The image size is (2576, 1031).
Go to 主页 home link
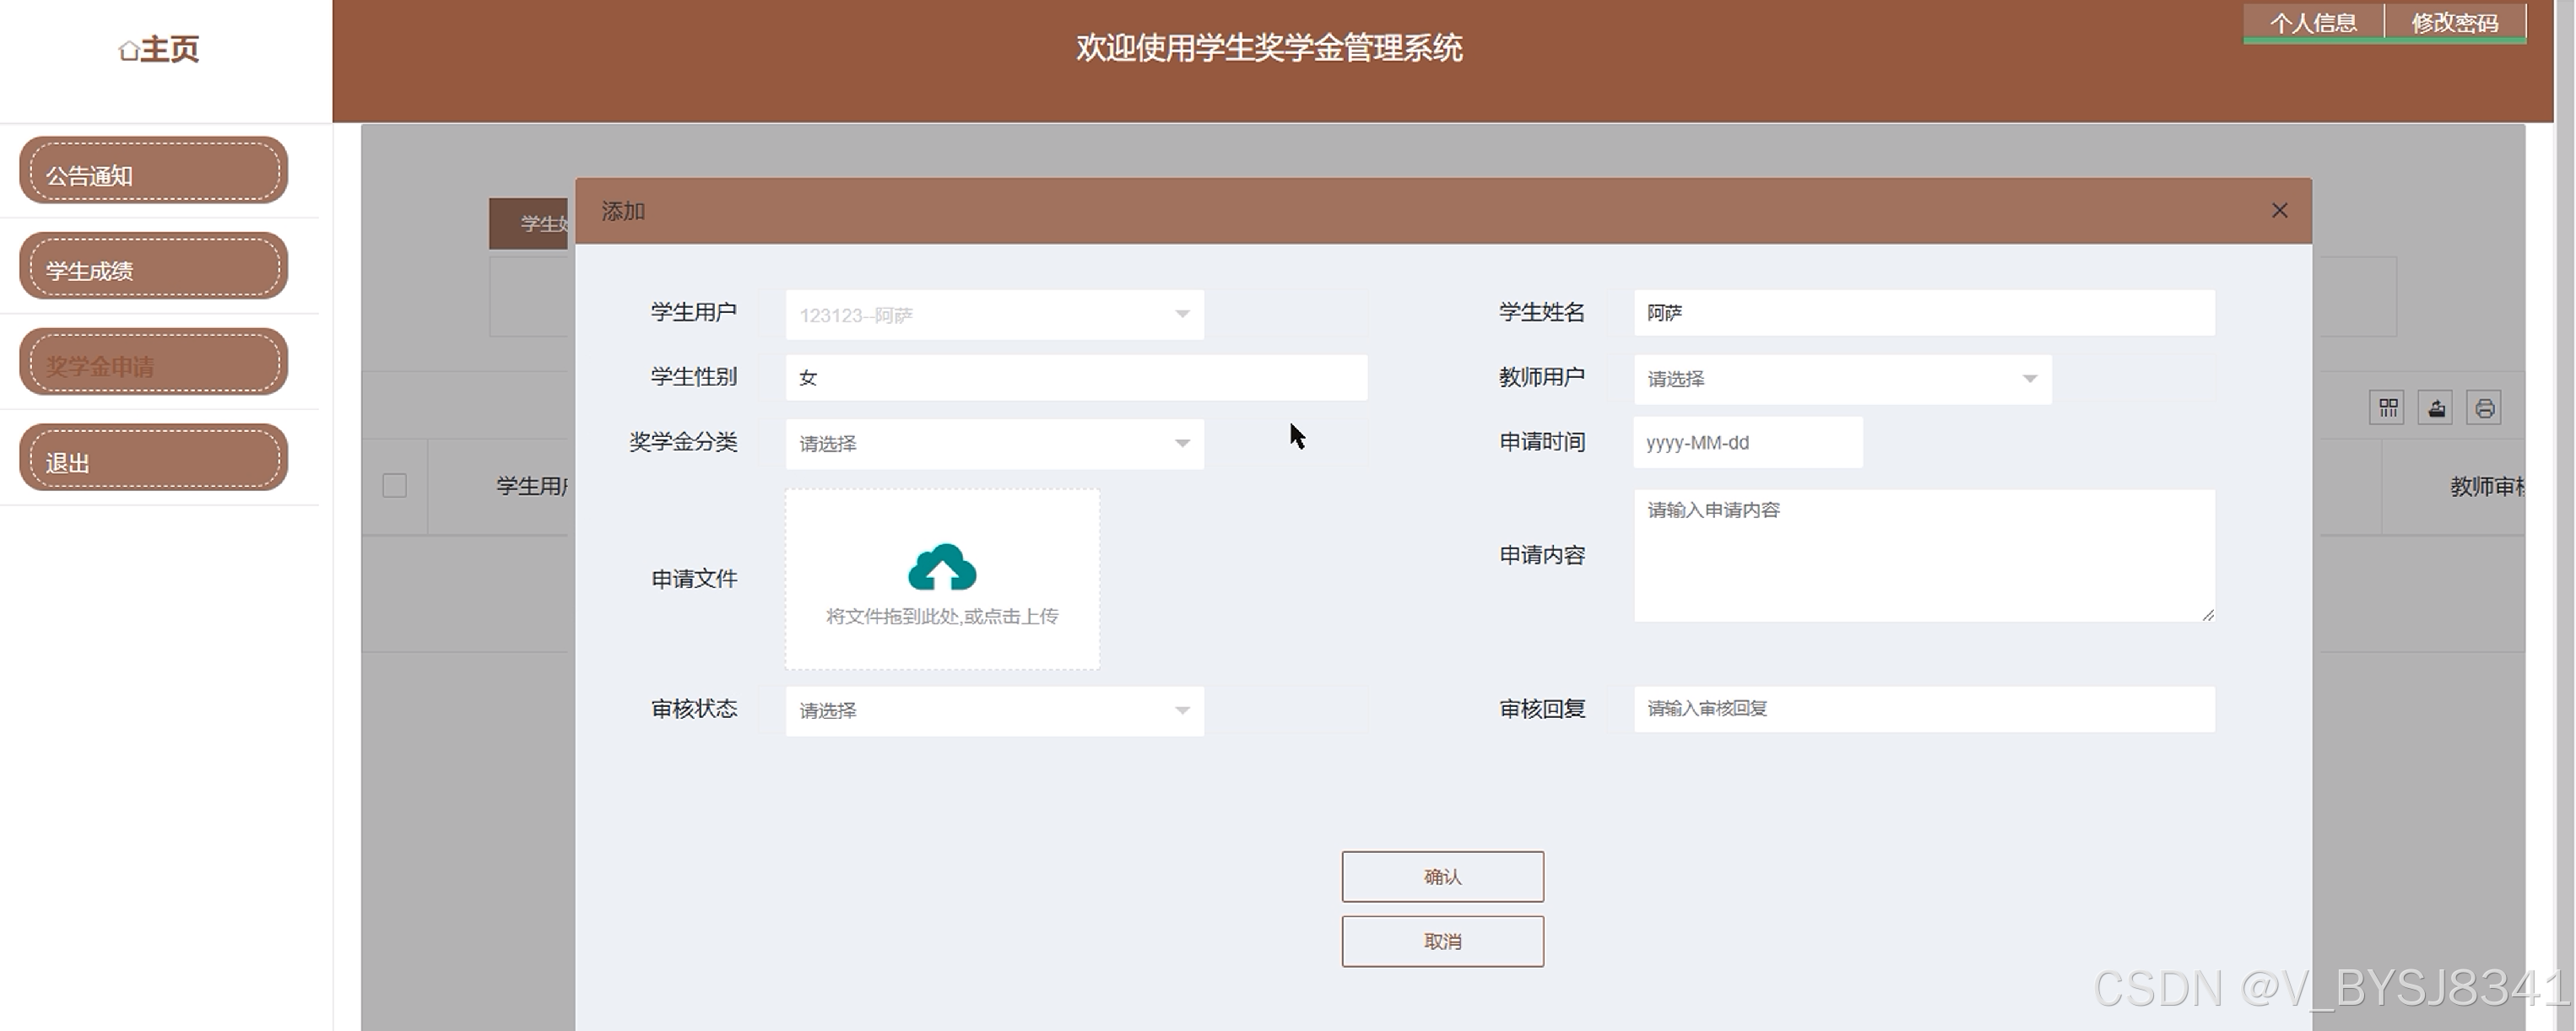pyautogui.click(x=159, y=49)
